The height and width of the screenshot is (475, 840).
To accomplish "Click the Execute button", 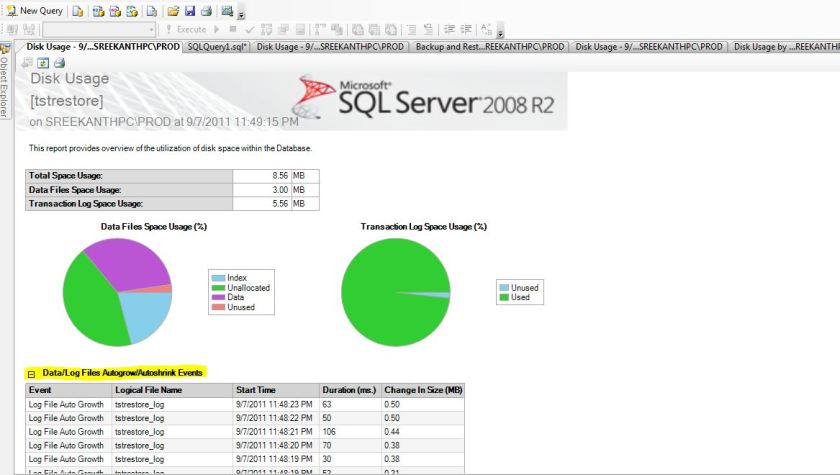I will click(x=186, y=30).
